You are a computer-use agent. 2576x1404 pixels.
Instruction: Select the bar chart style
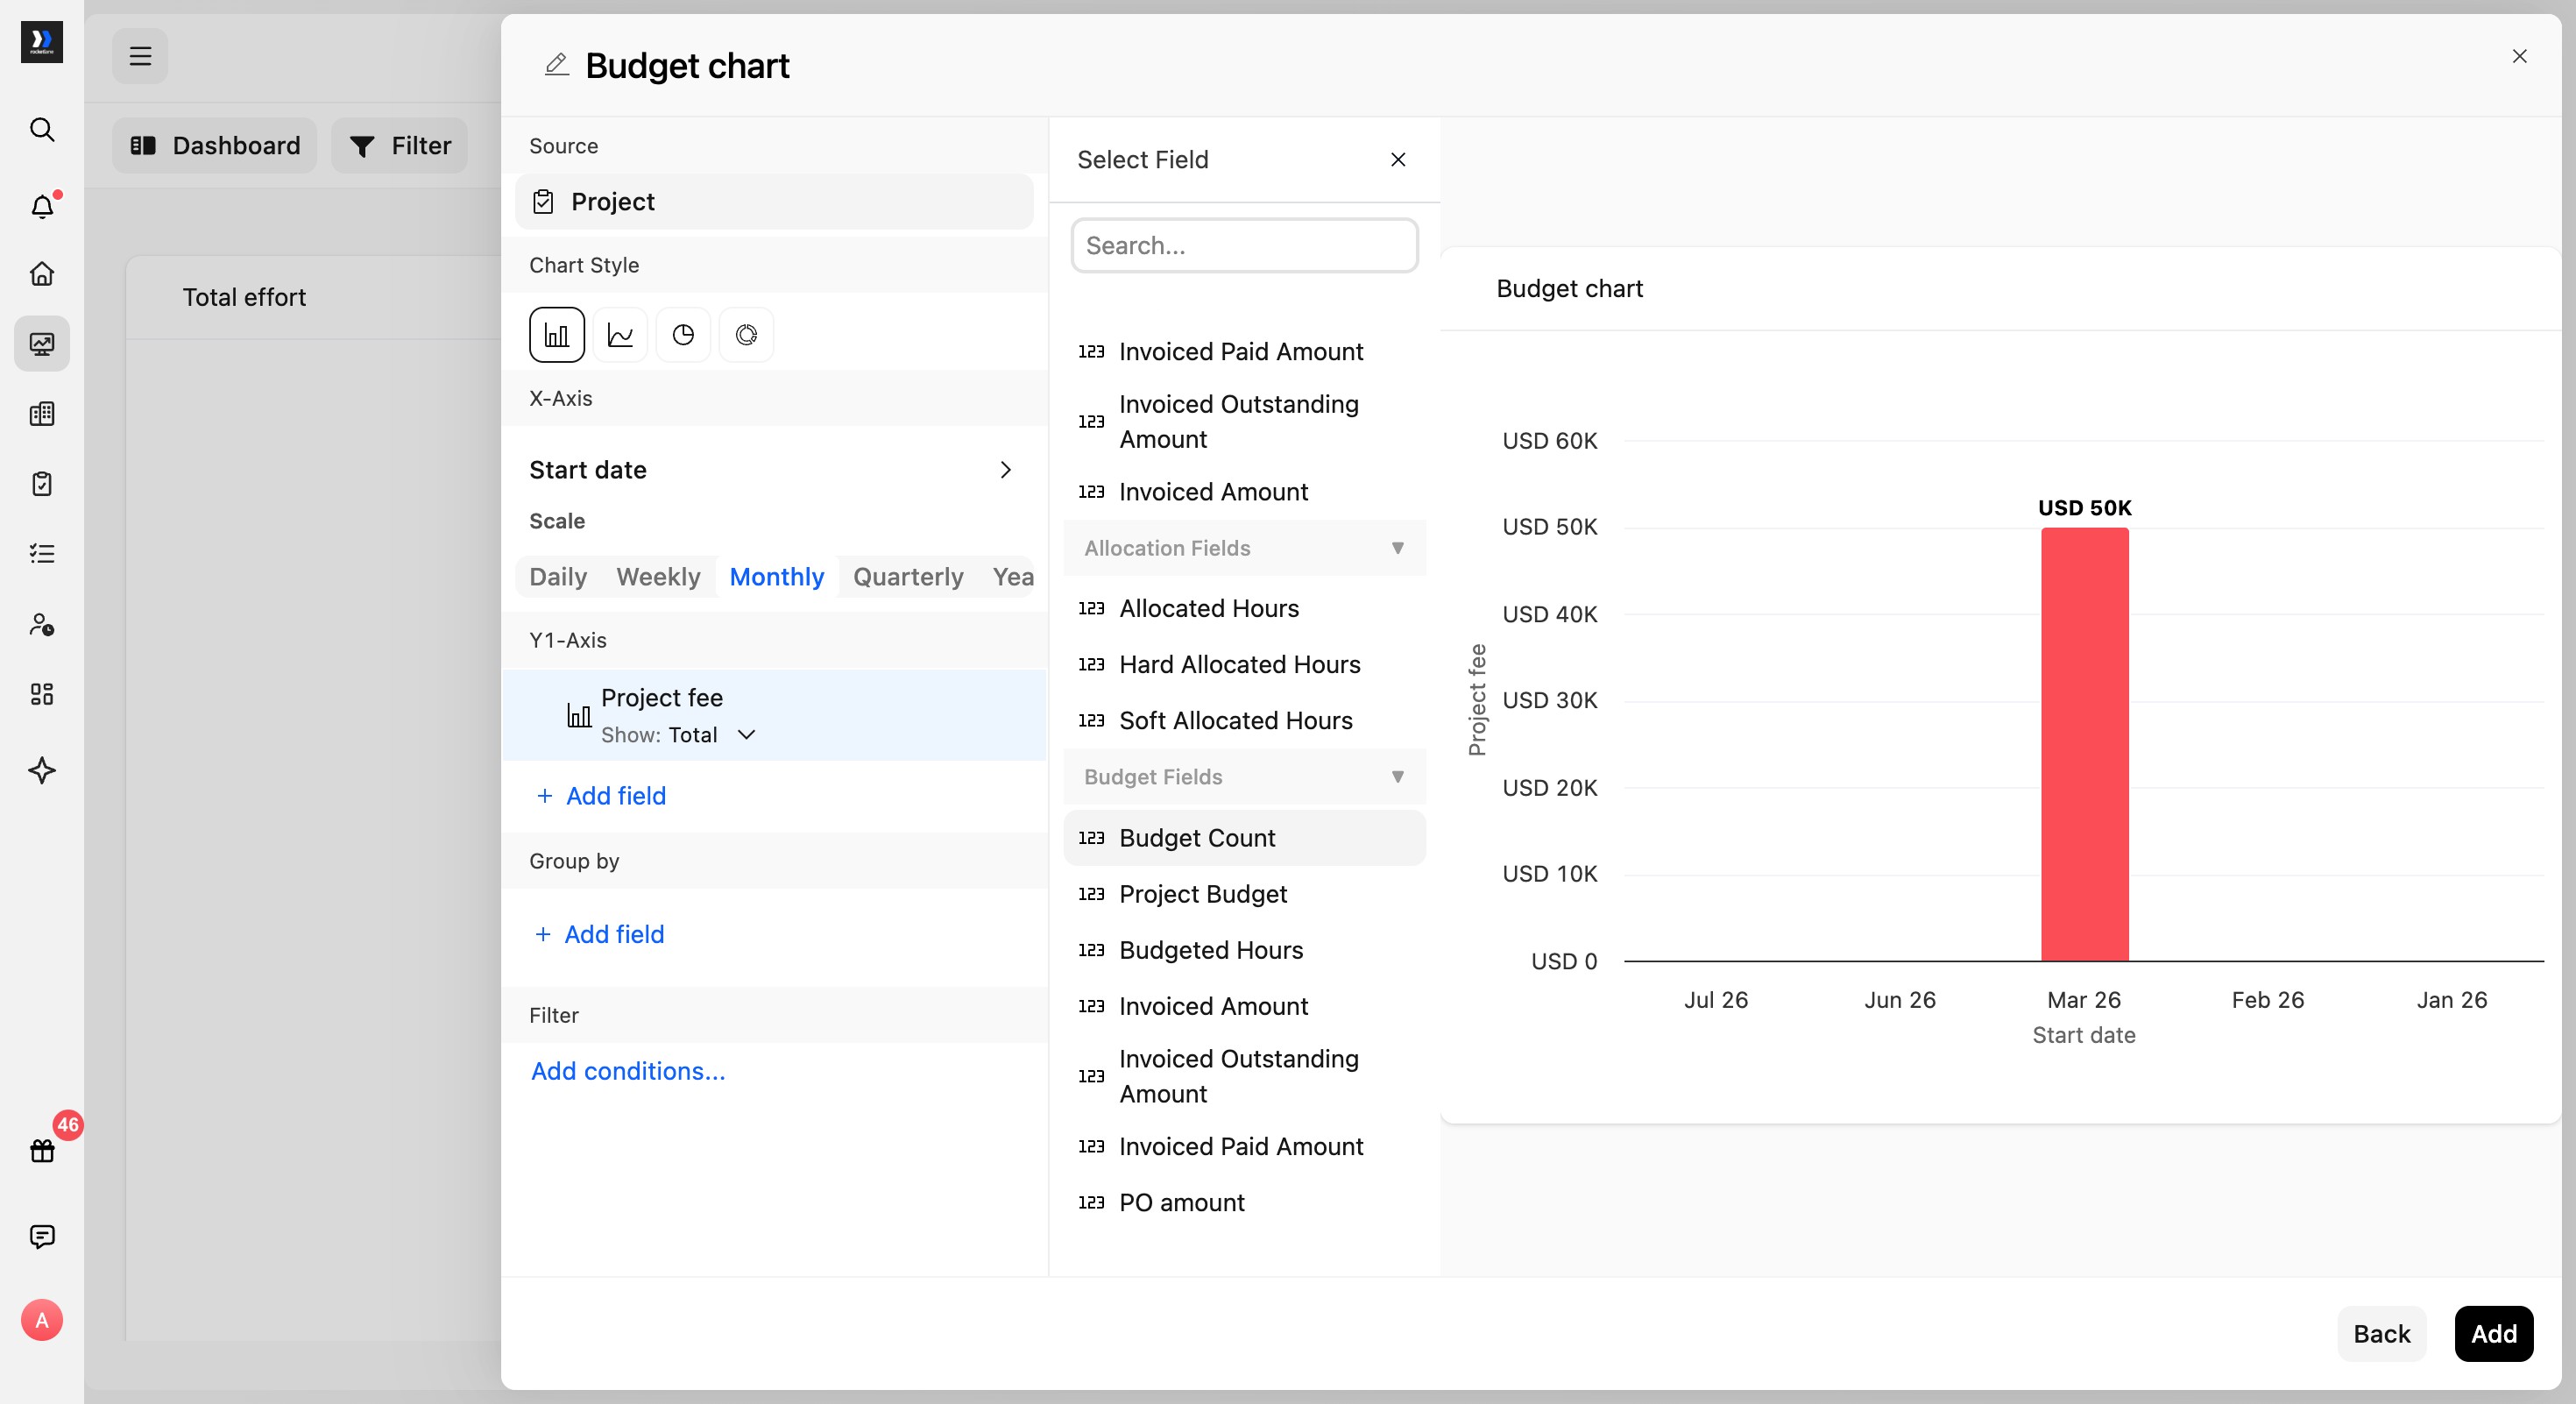click(x=557, y=335)
